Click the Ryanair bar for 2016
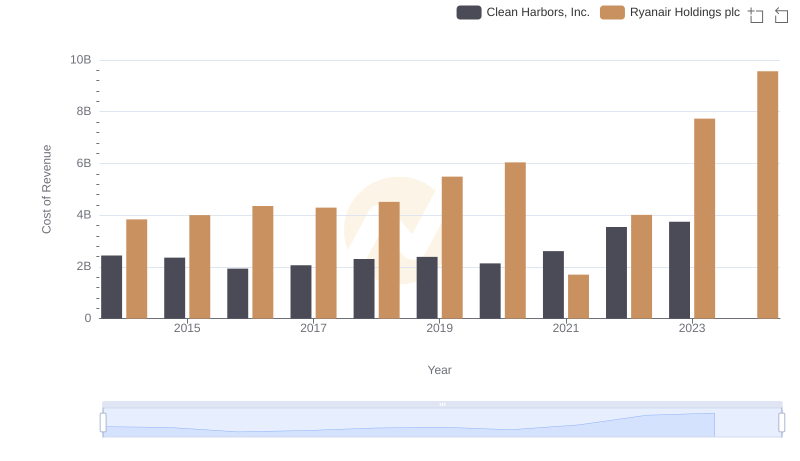The width and height of the screenshot is (800, 461). (x=263, y=262)
